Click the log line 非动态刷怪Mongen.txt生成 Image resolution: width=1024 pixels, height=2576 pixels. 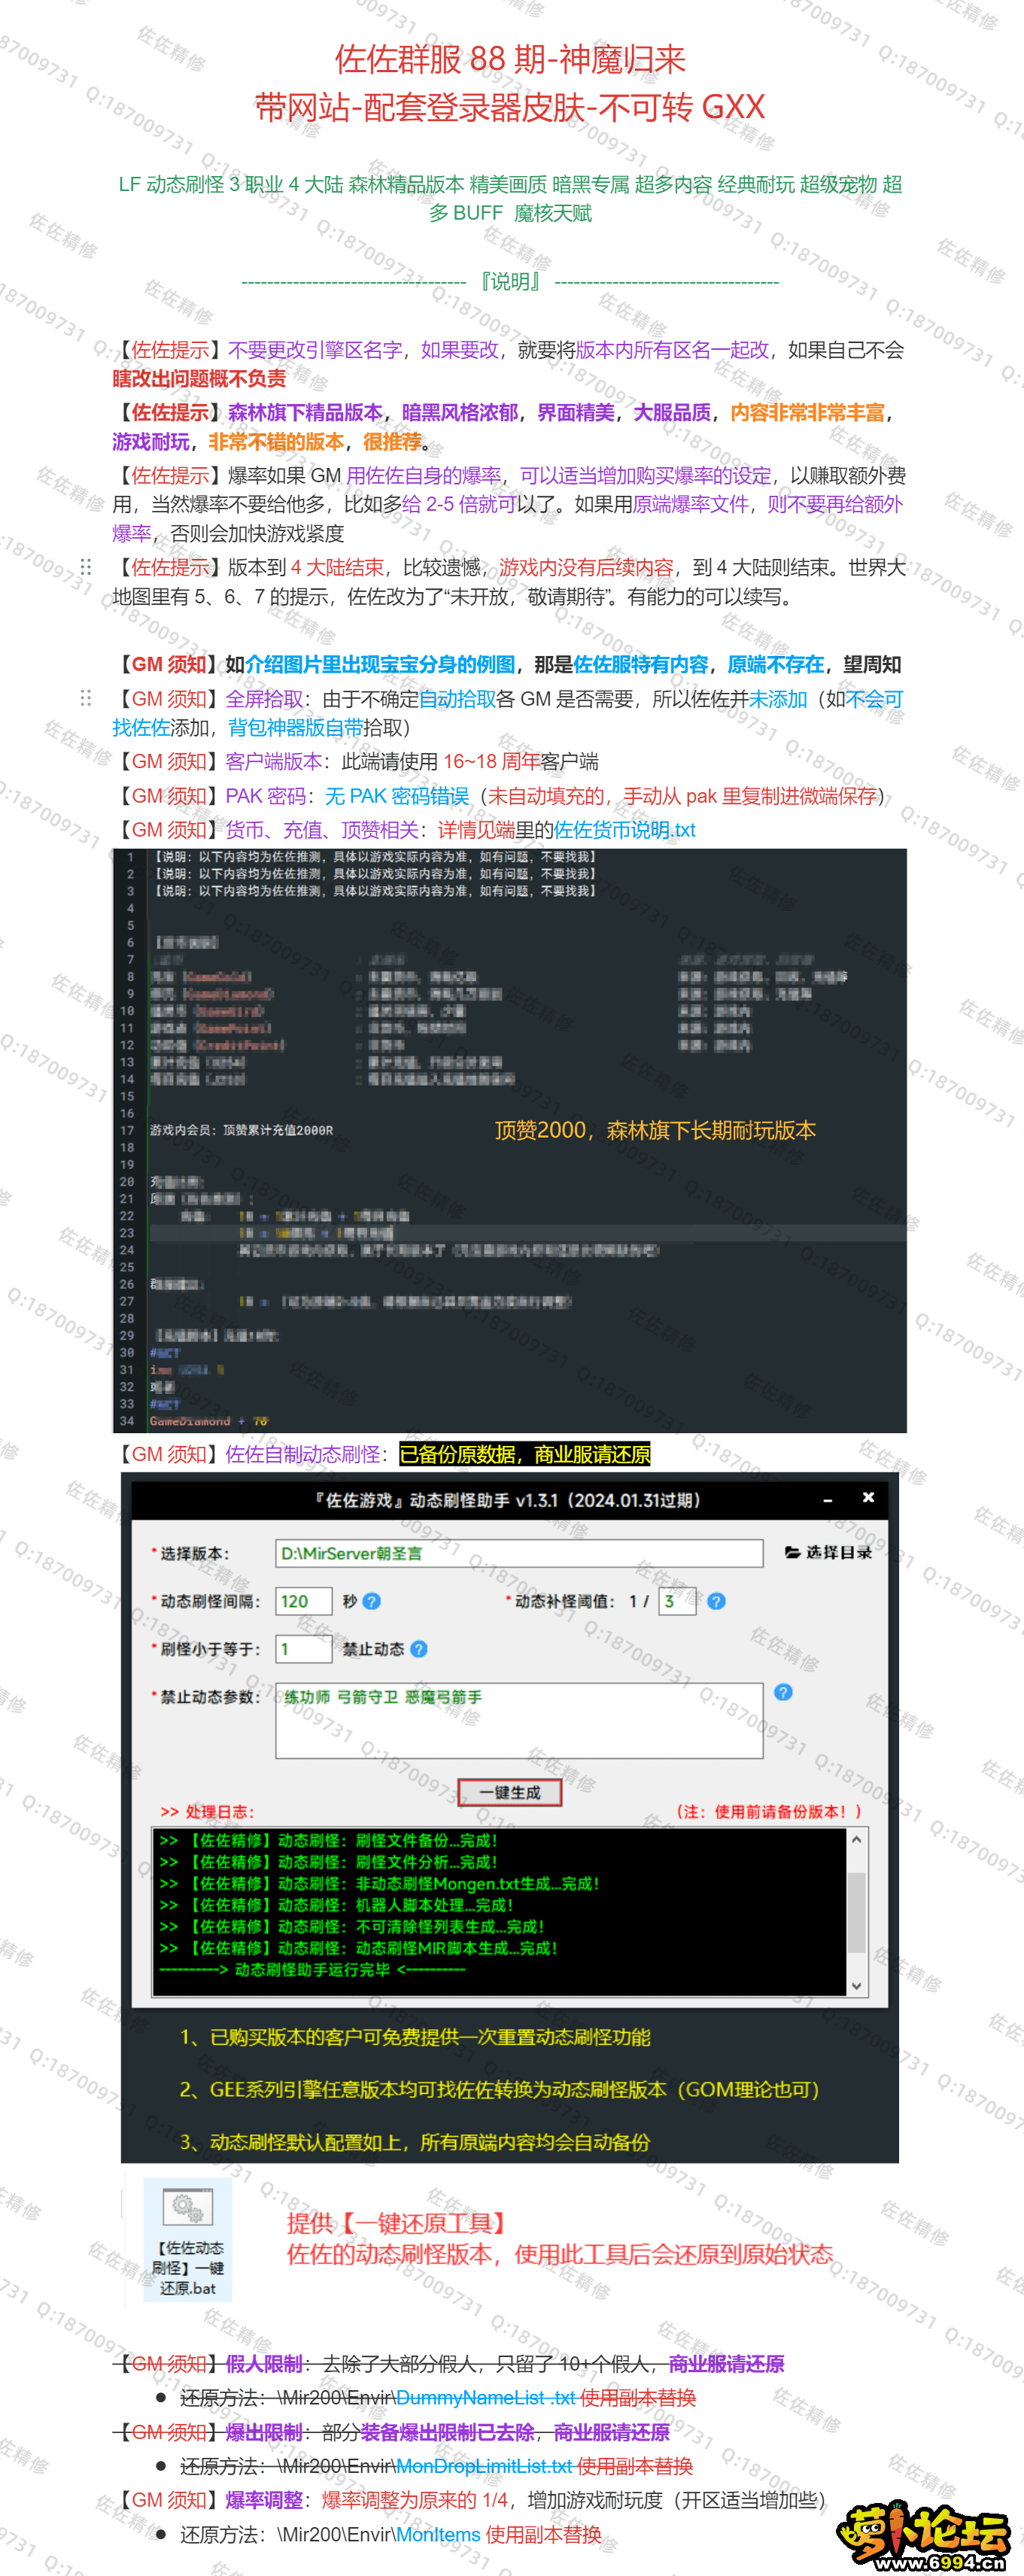[379, 1883]
